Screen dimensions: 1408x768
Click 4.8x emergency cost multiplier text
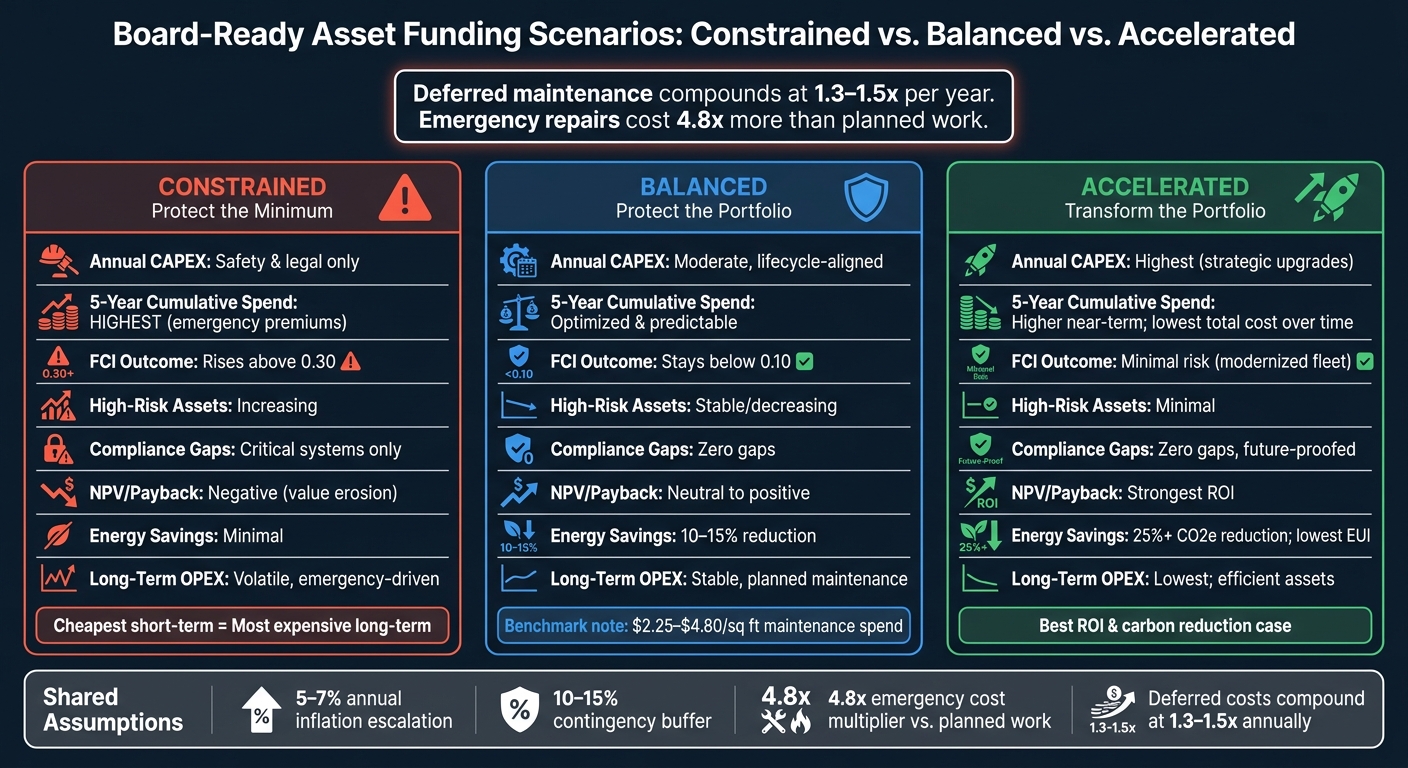pyautogui.click(x=939, y=710)
